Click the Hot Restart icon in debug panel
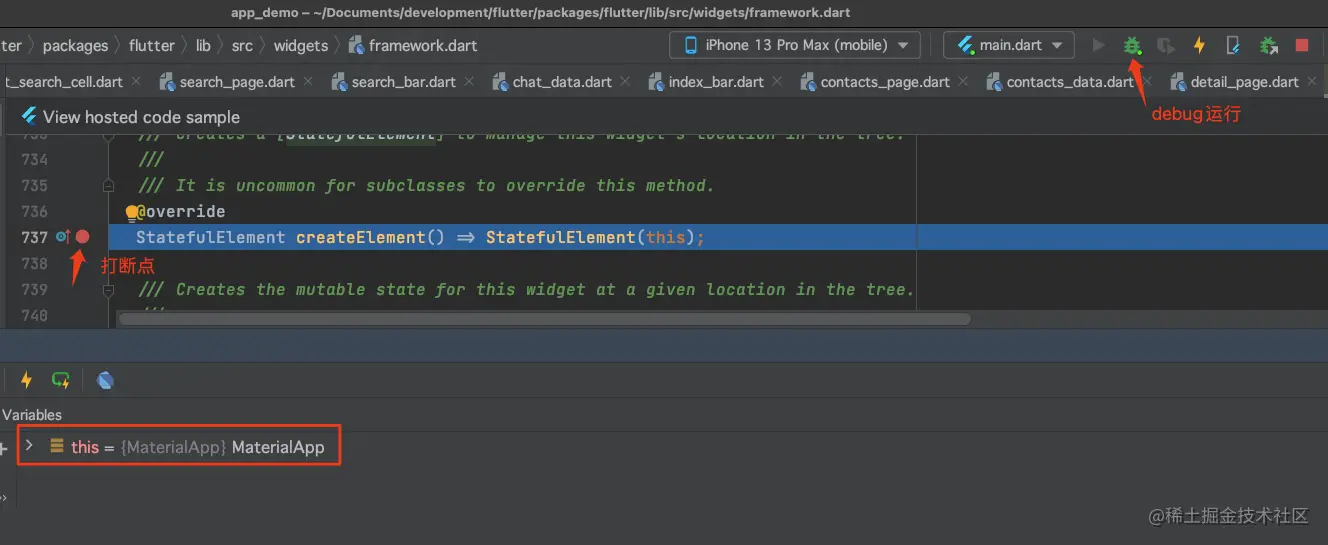 (x=61, y=380)
